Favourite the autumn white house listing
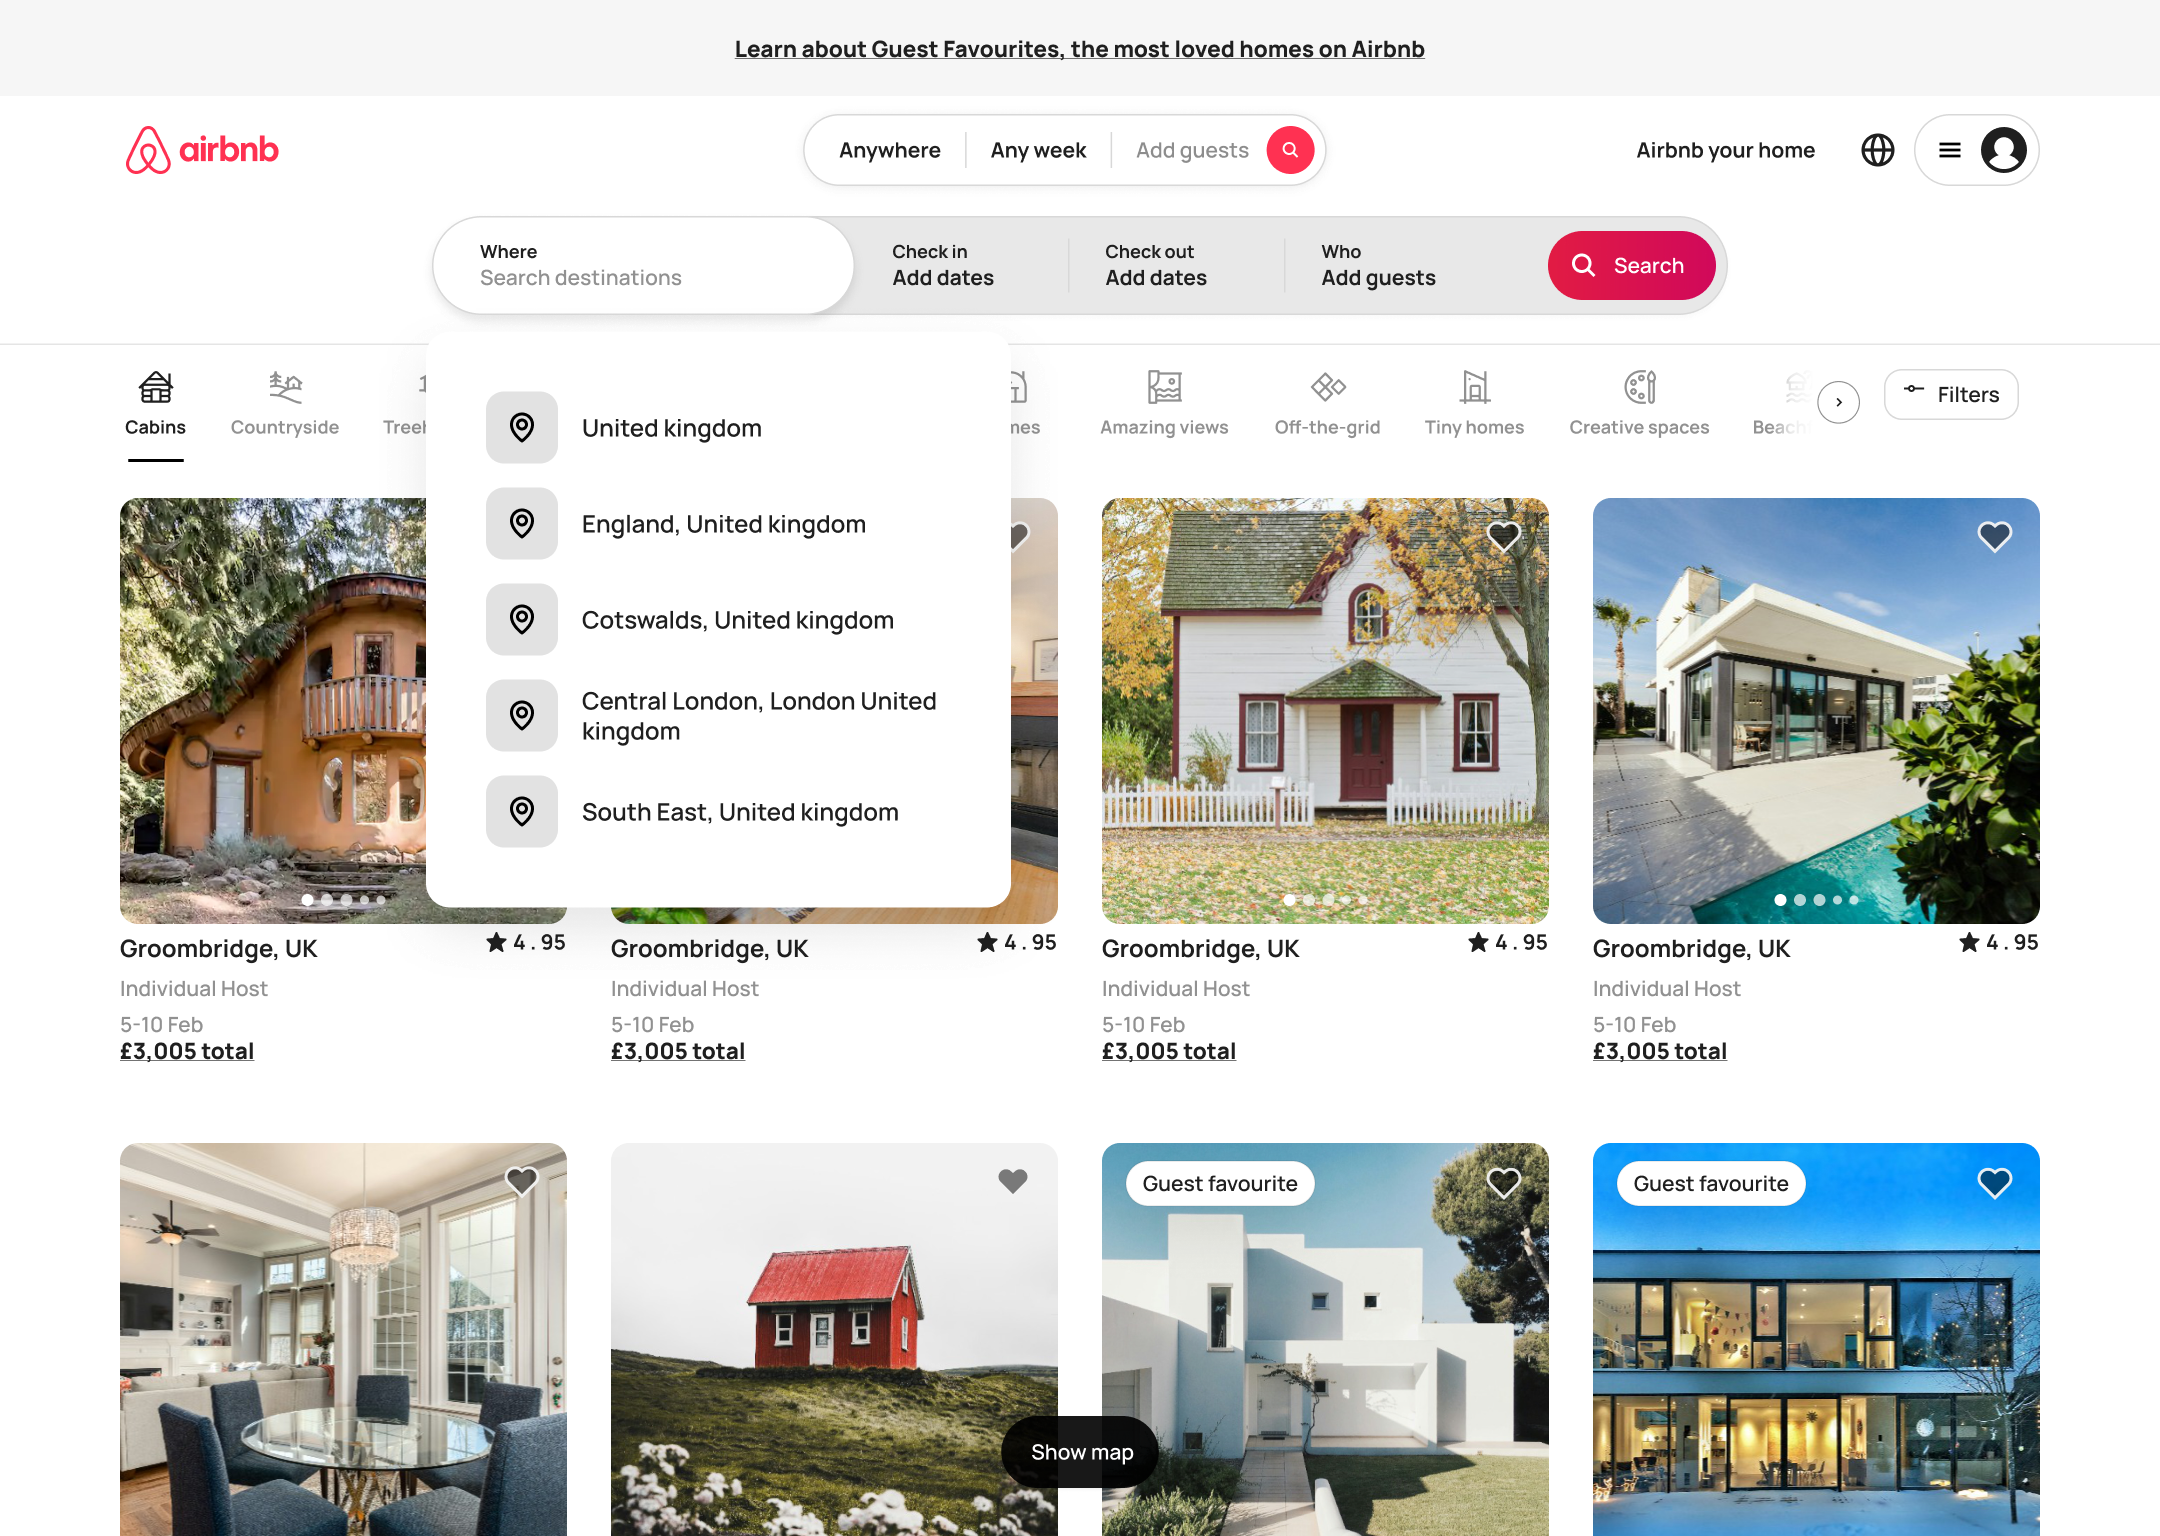This screenshot has width=2160, height=1536. pos(1503,537)
